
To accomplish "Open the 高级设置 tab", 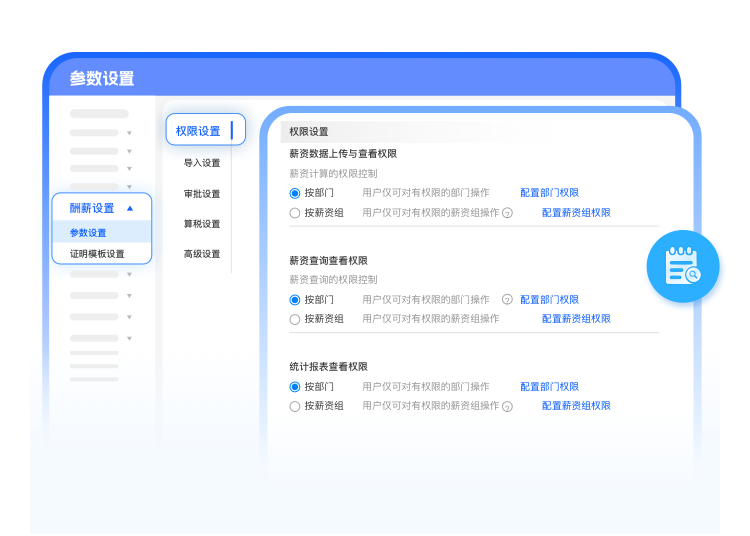I will click(x=201, y=254).
